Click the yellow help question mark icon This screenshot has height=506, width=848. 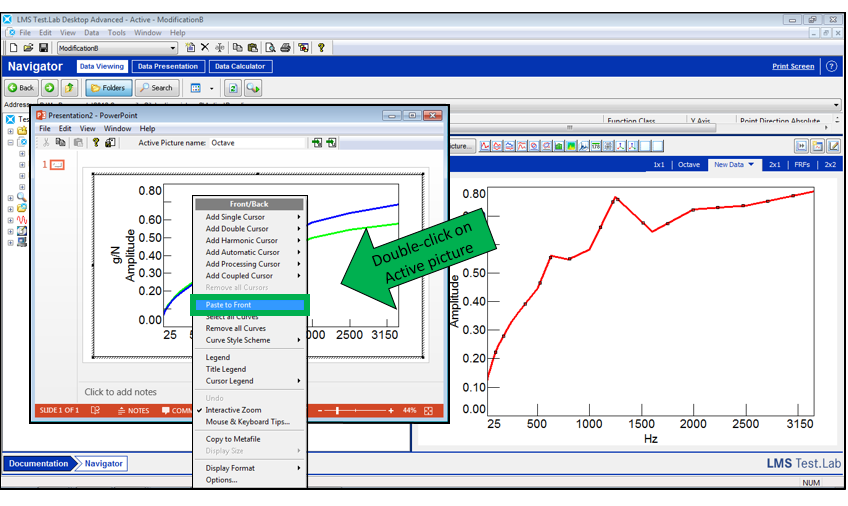(x=321, y=47)
